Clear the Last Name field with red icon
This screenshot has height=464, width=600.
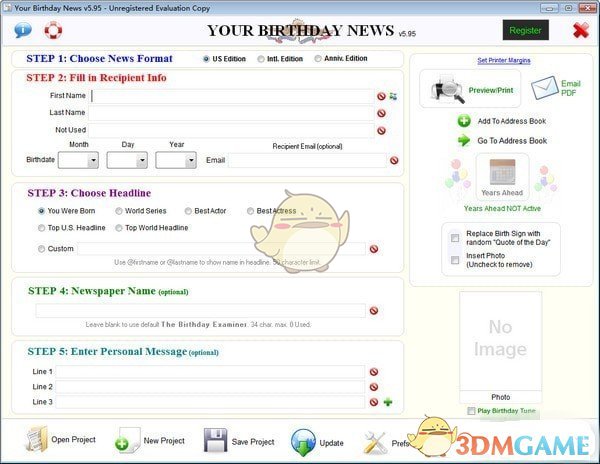pos(381,113)
